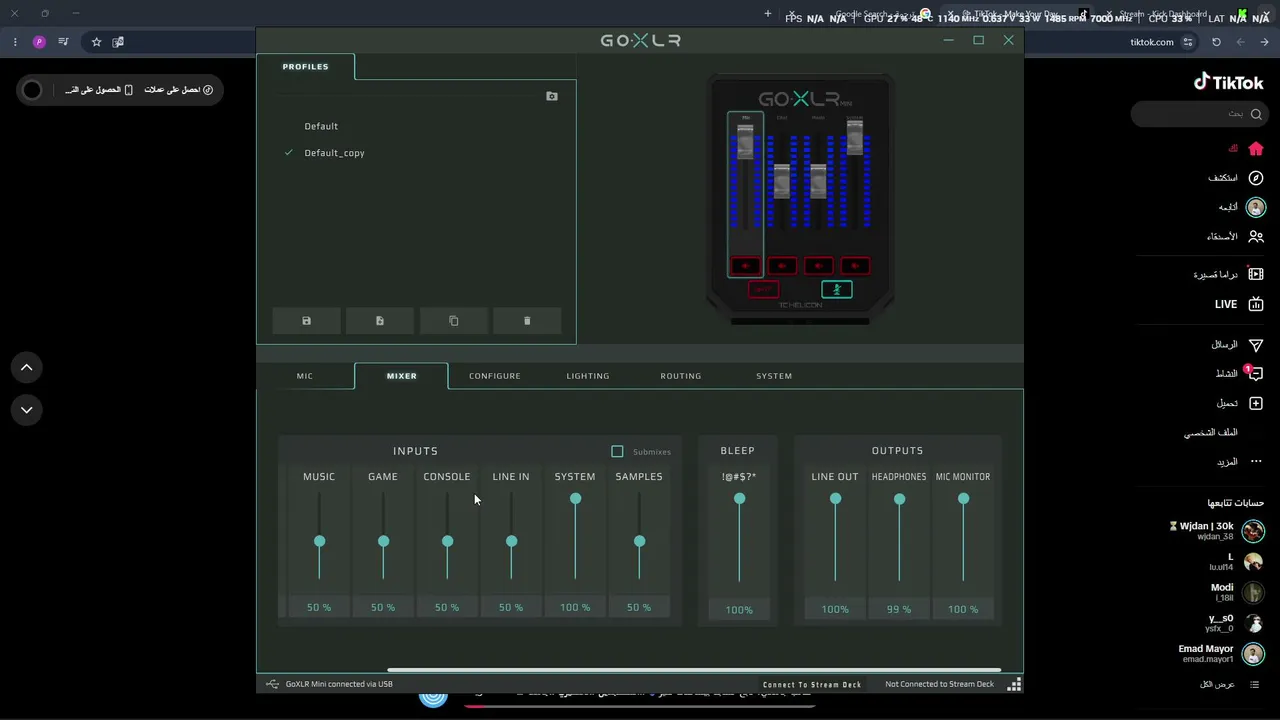
Task: Select the Default profile
Action: point(321,126)
